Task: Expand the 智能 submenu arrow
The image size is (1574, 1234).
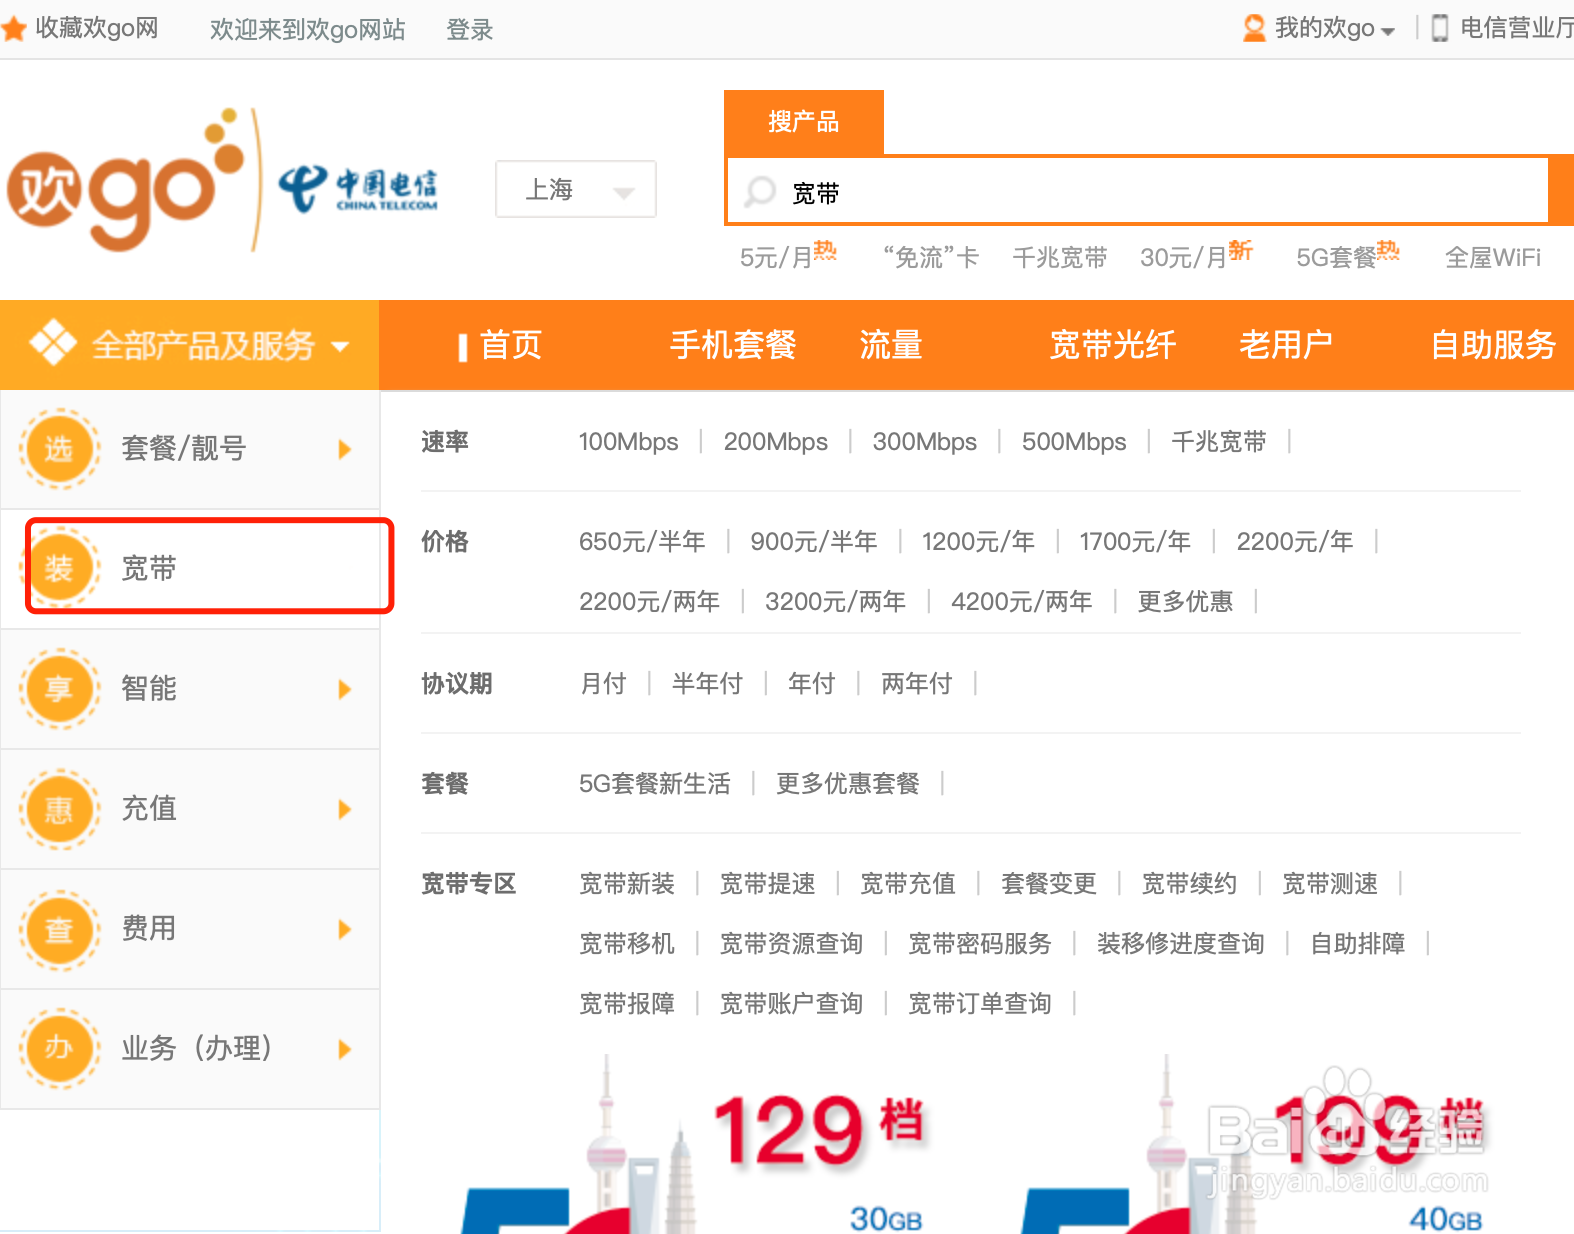Action: 345,689
